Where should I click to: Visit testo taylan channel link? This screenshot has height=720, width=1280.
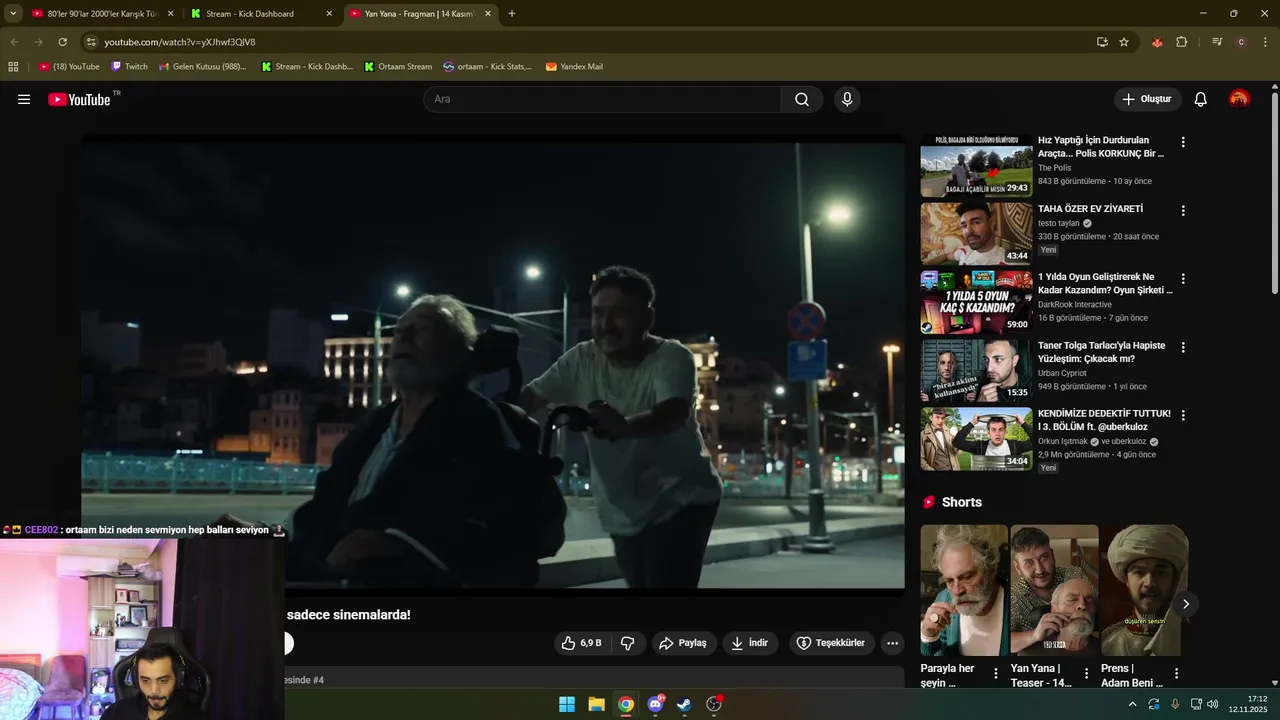(1059, 223)
